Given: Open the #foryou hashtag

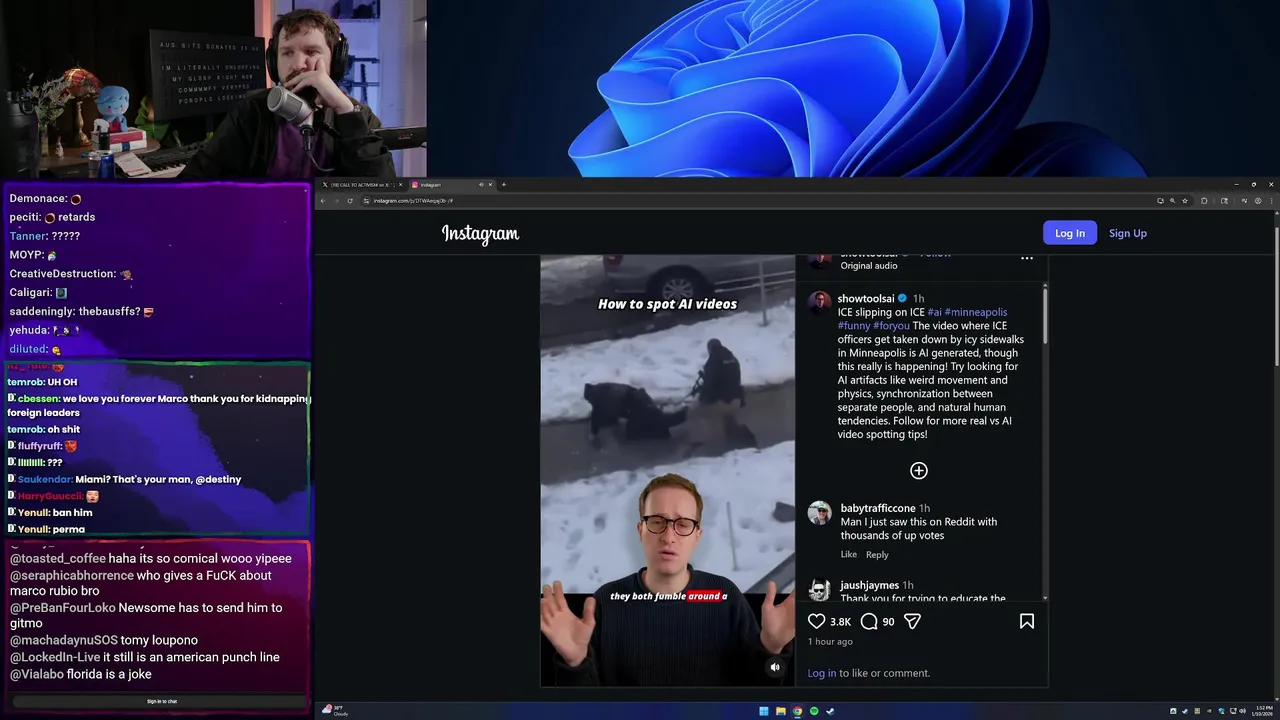Looking at the screenshot, I should pyautogui.click(x=891, y=326).
